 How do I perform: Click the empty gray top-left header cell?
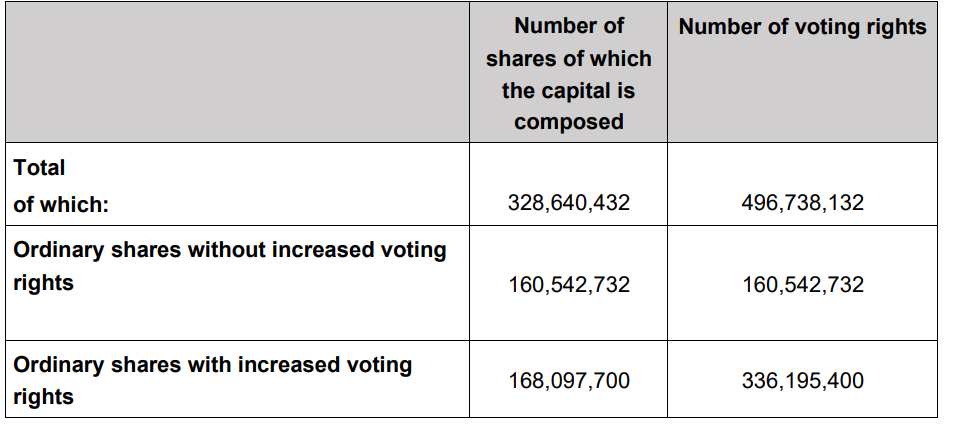point(238,72)
